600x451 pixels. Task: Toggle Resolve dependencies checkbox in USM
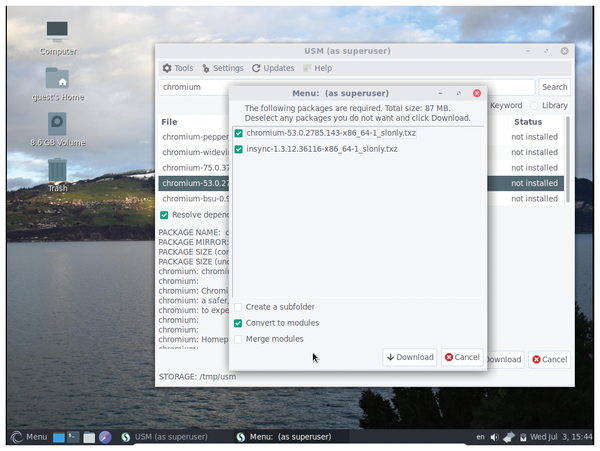(x=164, y=215)
